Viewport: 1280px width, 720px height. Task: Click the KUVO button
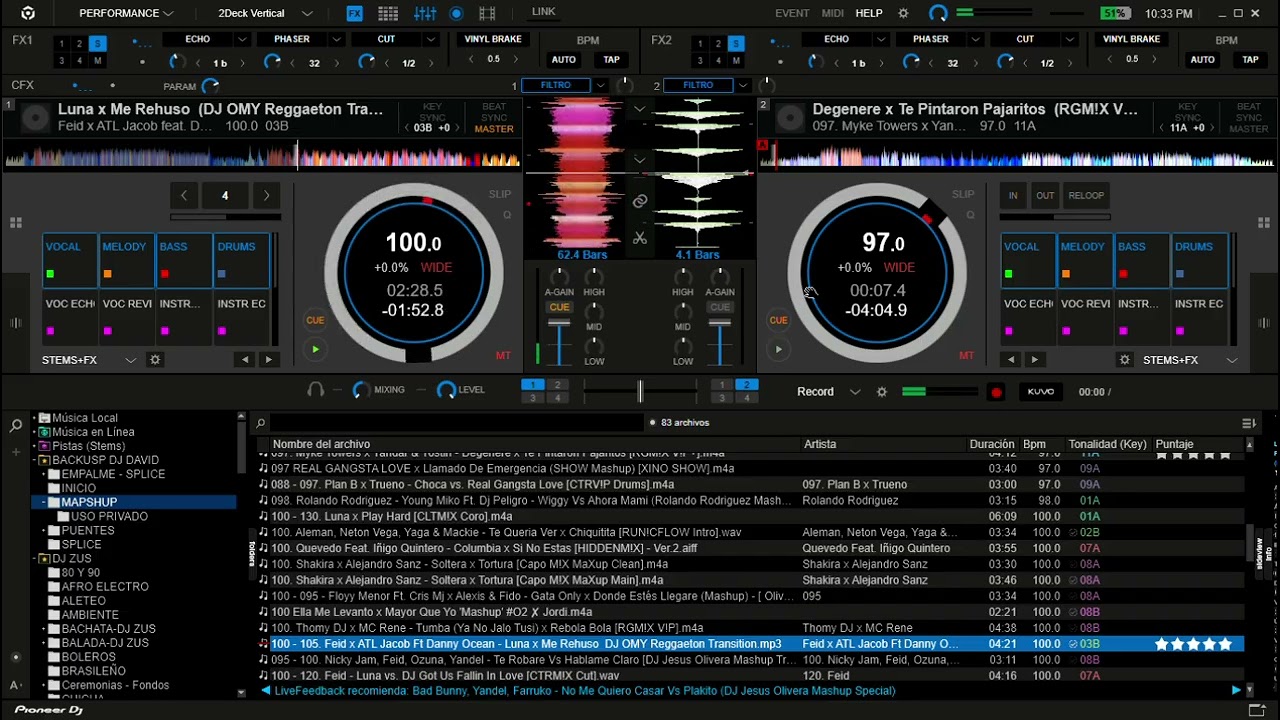tap(1041, 392)
